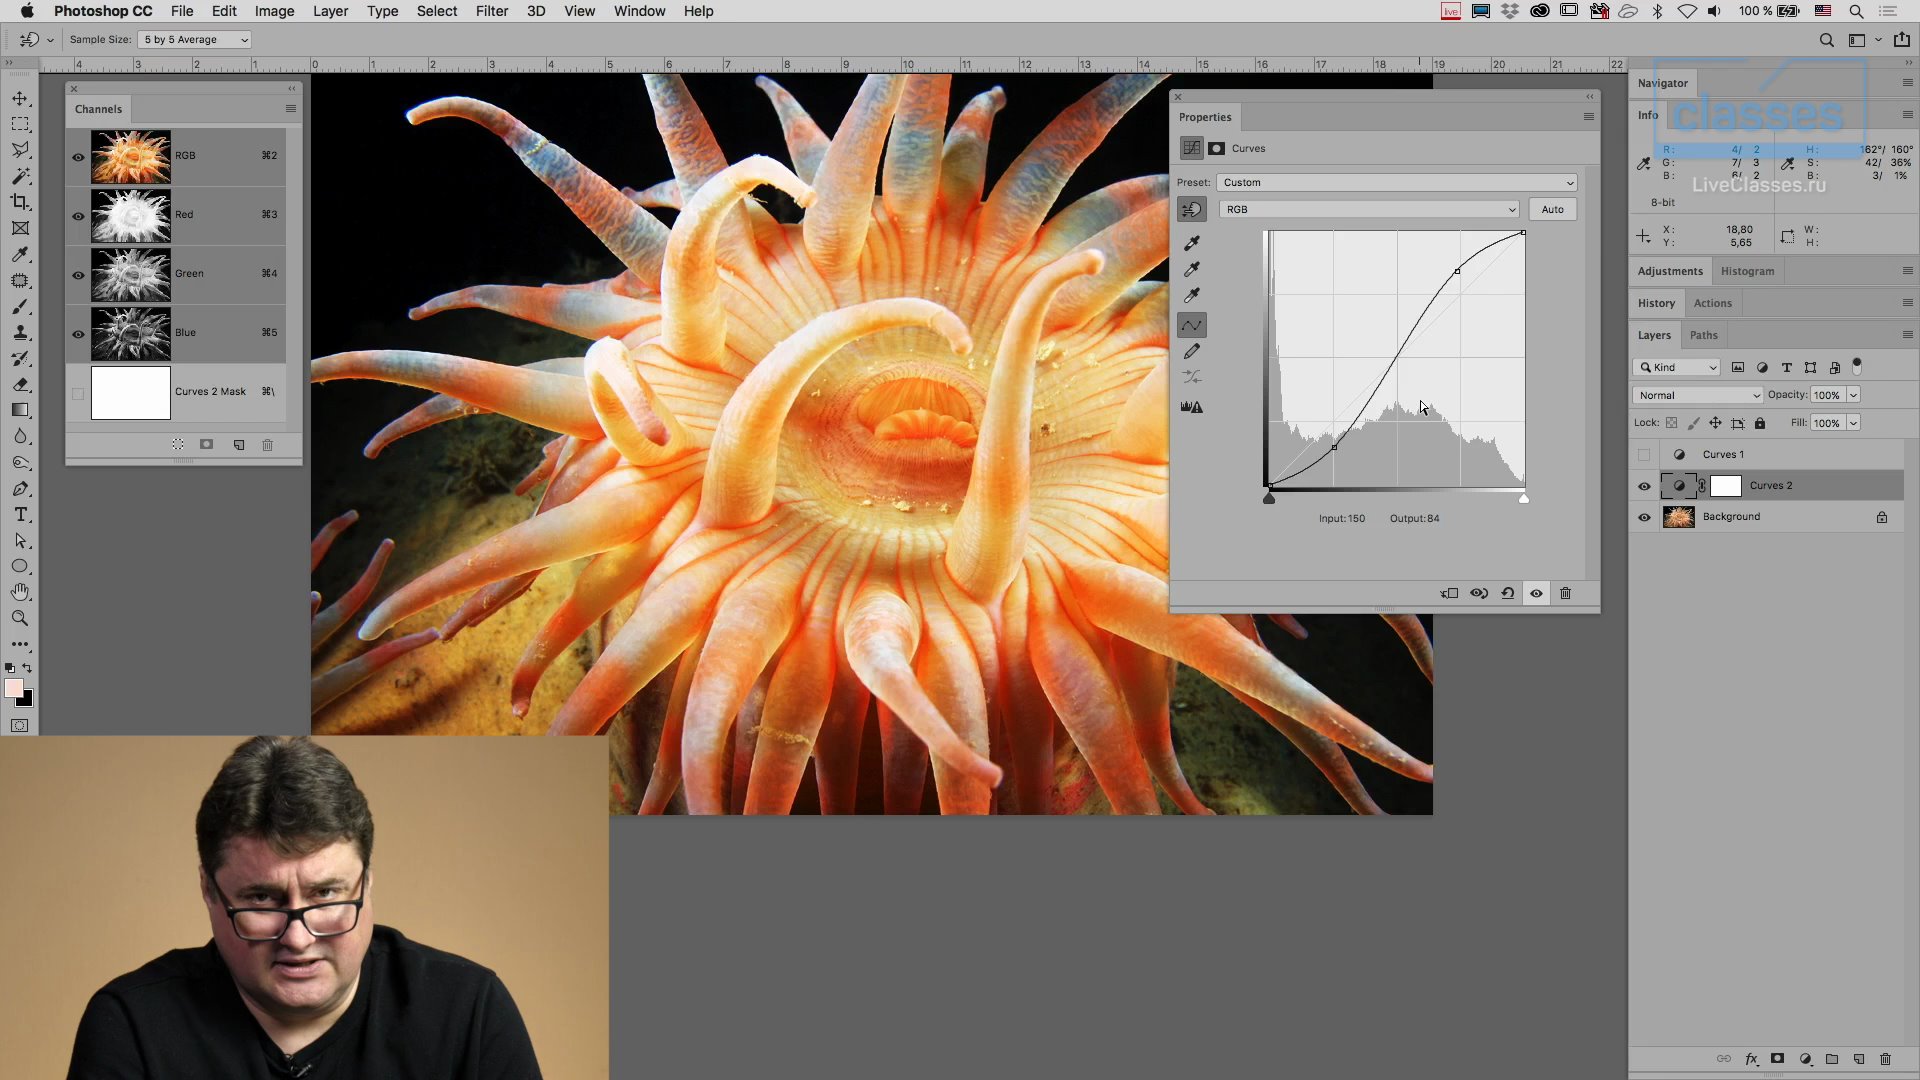
Task: Switch to the Actions tab
Action: point(1712,303)
